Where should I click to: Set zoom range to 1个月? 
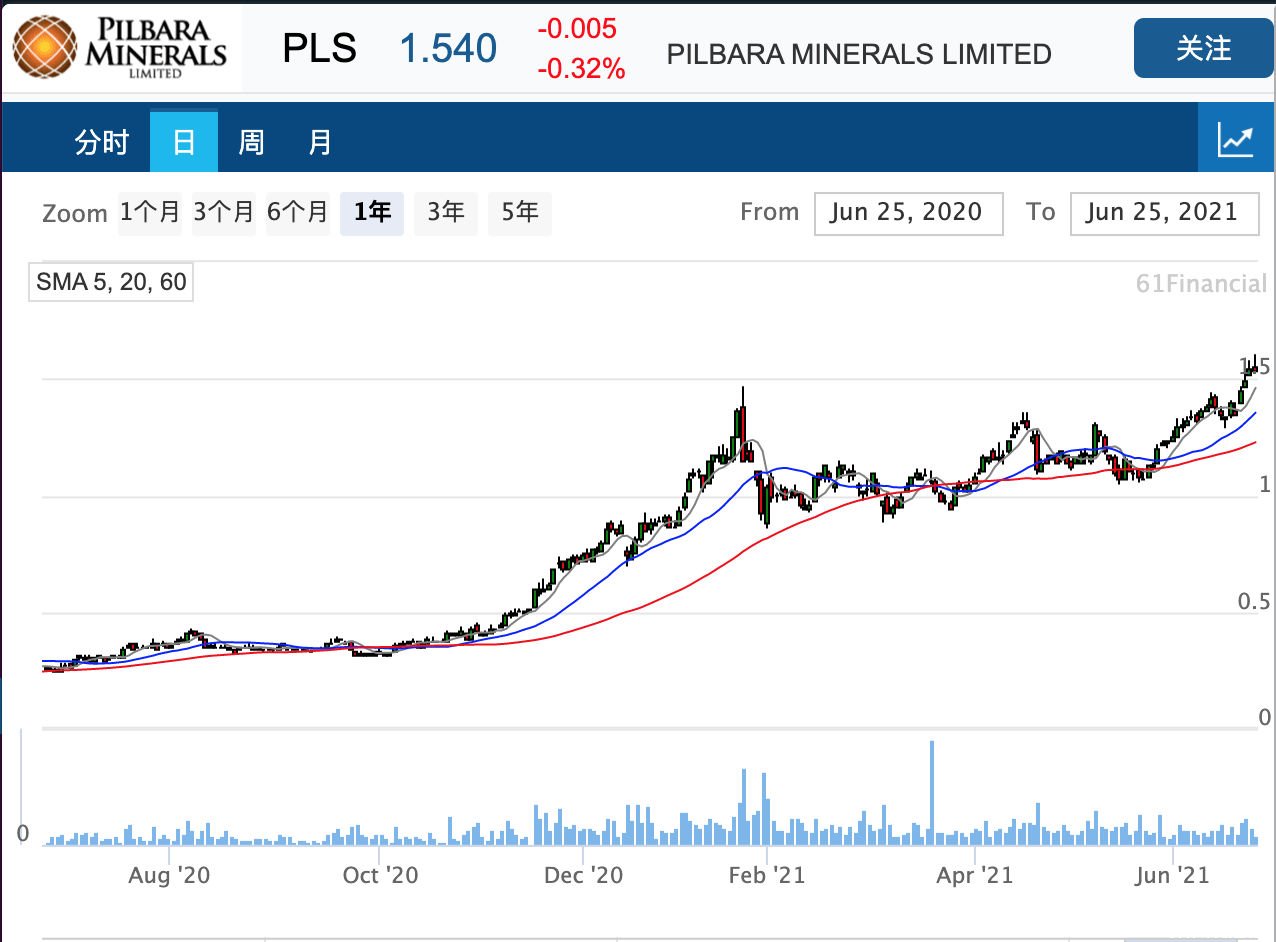pyautogui.click(x=150, y=212)
